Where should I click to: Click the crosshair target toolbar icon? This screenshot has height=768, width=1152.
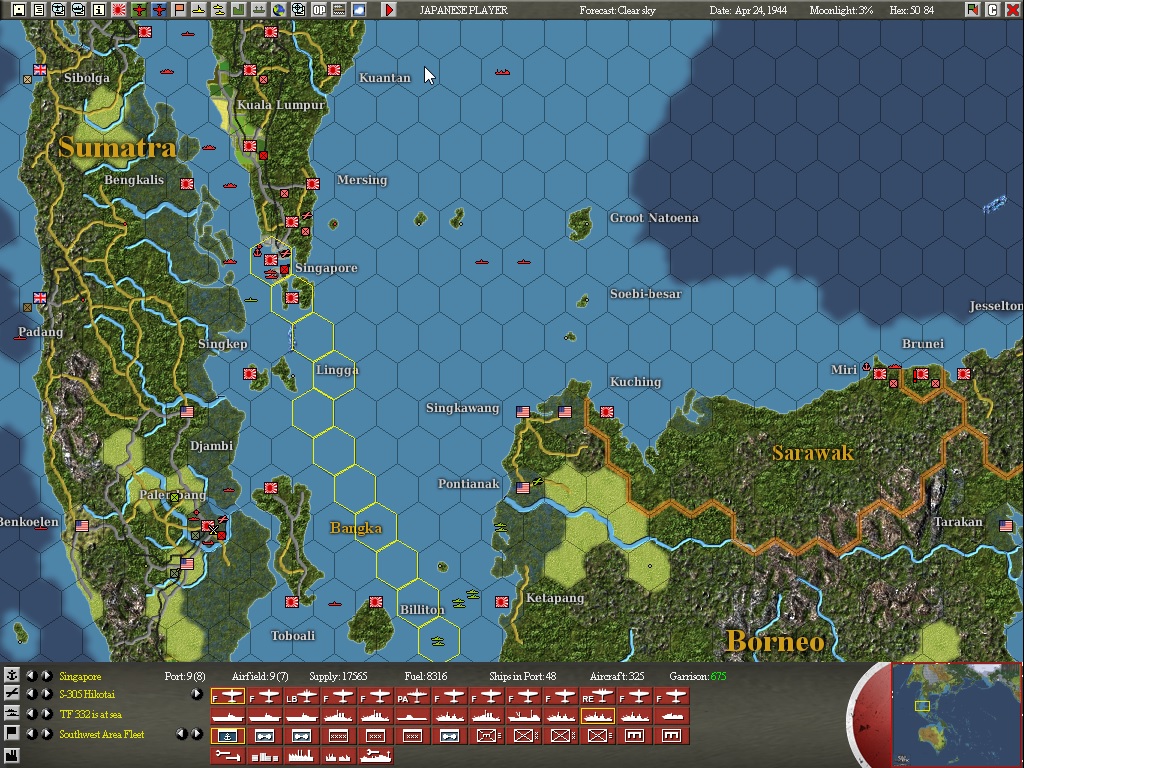coord(298,10)
